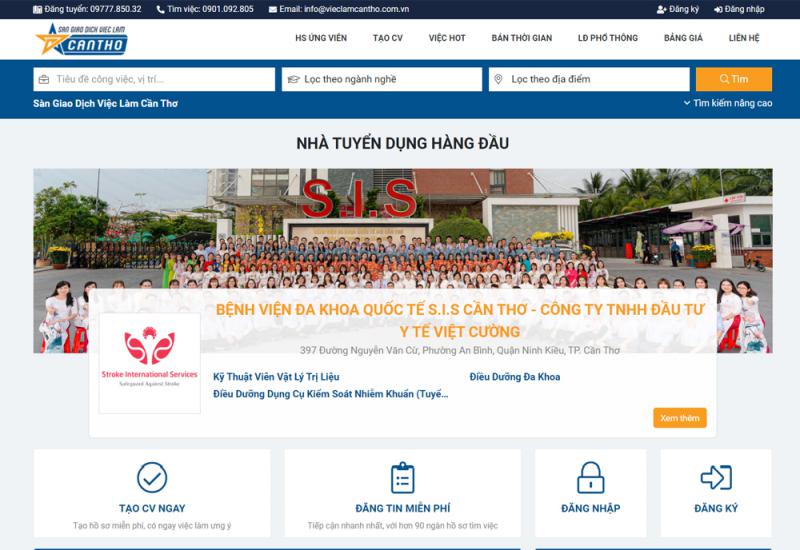Click the clipboard icon above Đăng Tin Miễn Phí
Image resolution: width=800 pixels, height=550 pixels.
click(402, 477)
